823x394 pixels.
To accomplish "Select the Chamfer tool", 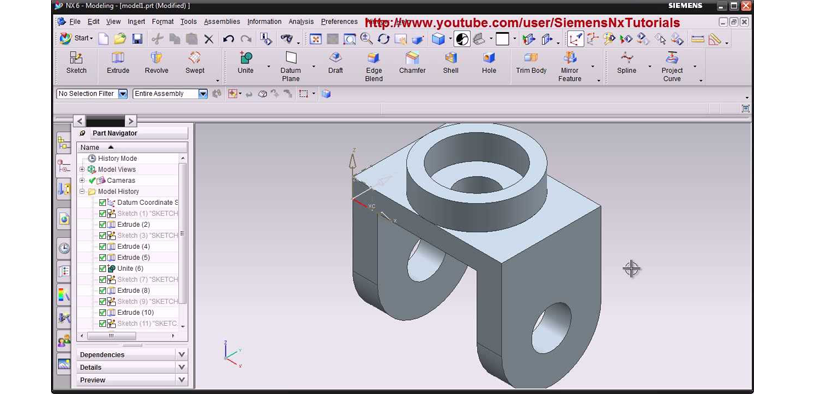I will pyautogui.click(x=412, y=63).
